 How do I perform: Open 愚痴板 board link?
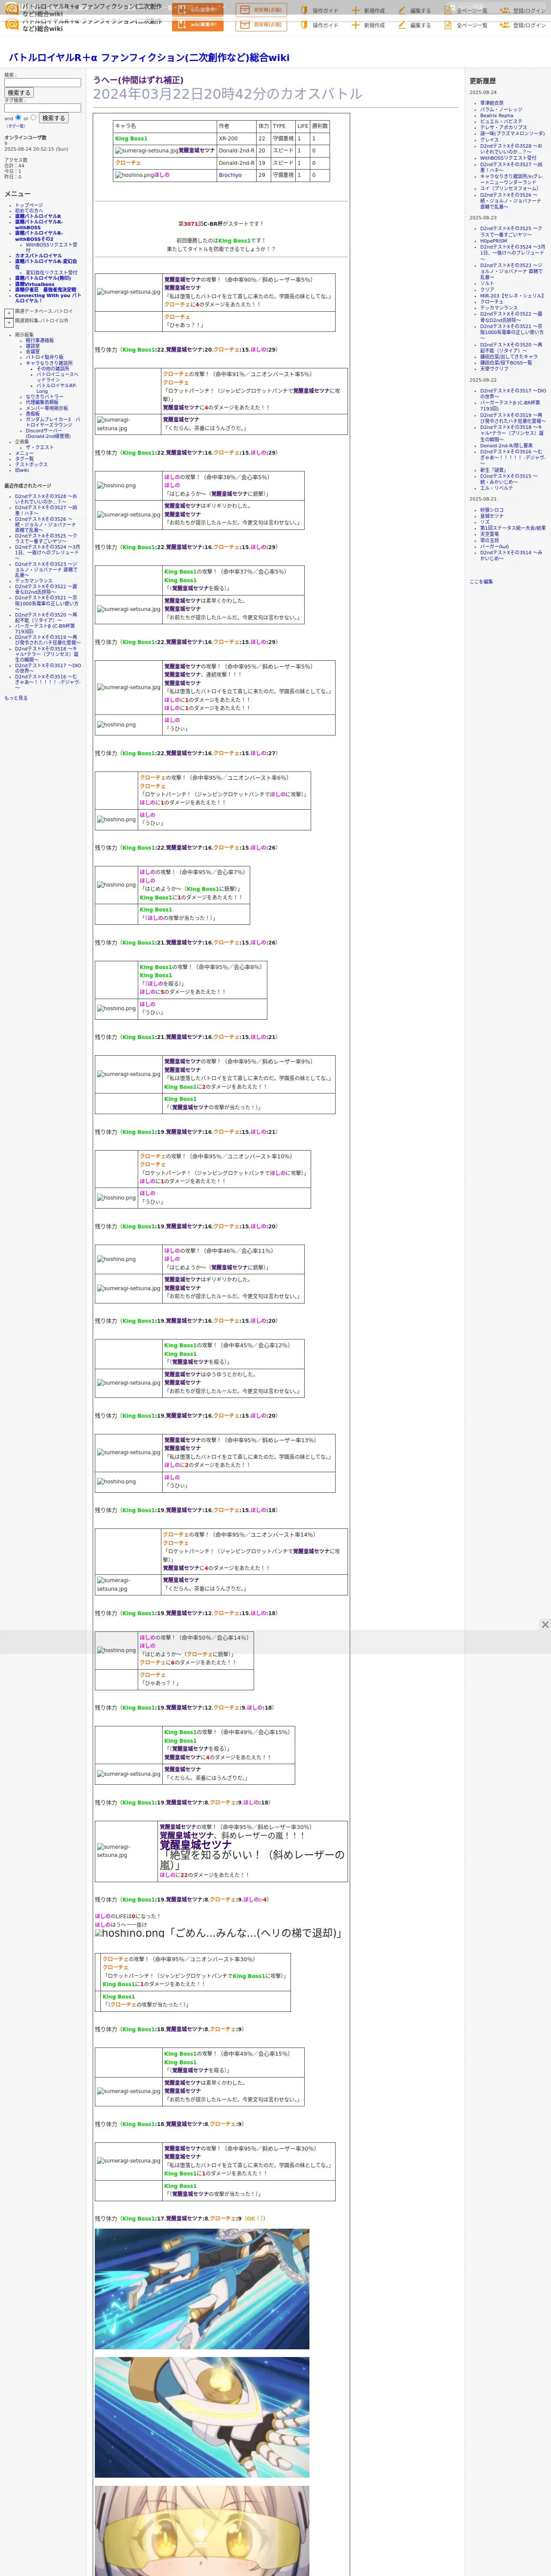[33, 414]
